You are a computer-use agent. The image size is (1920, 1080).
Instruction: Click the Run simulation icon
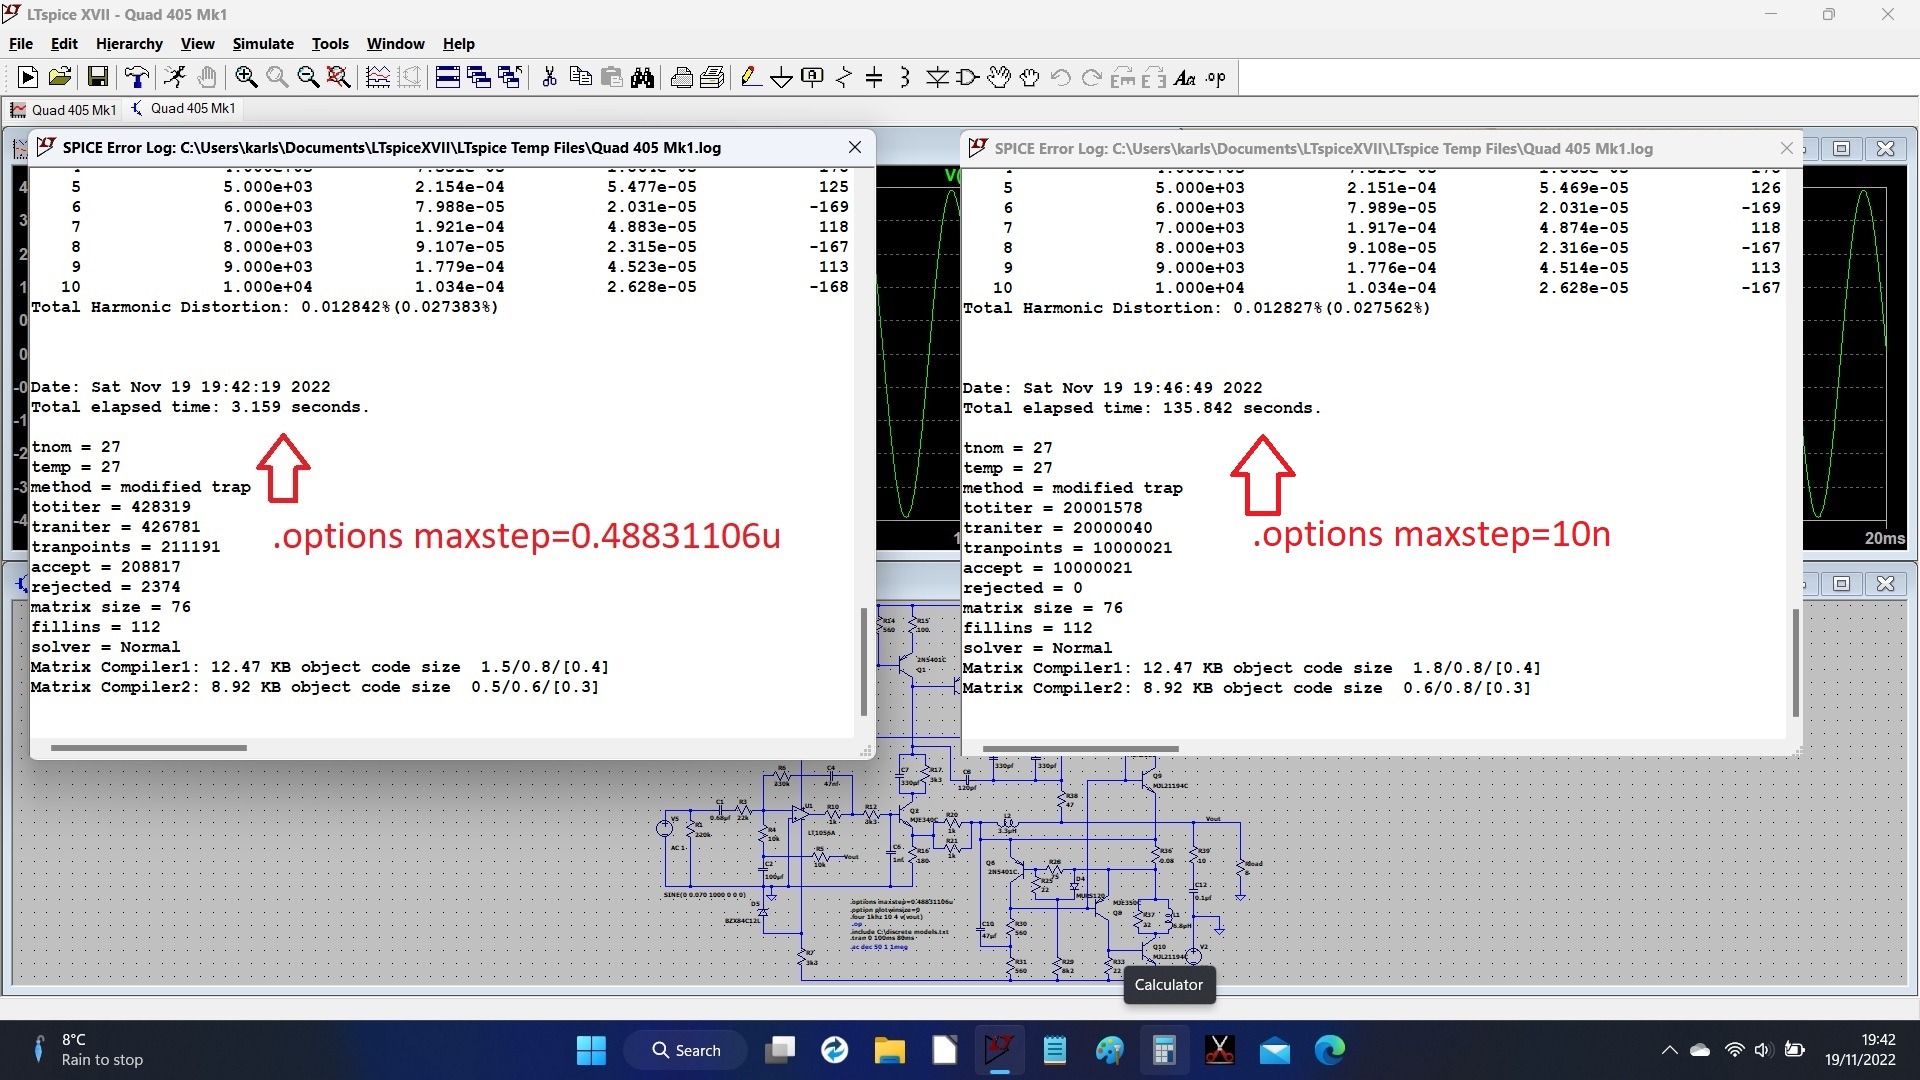(28, 77)
